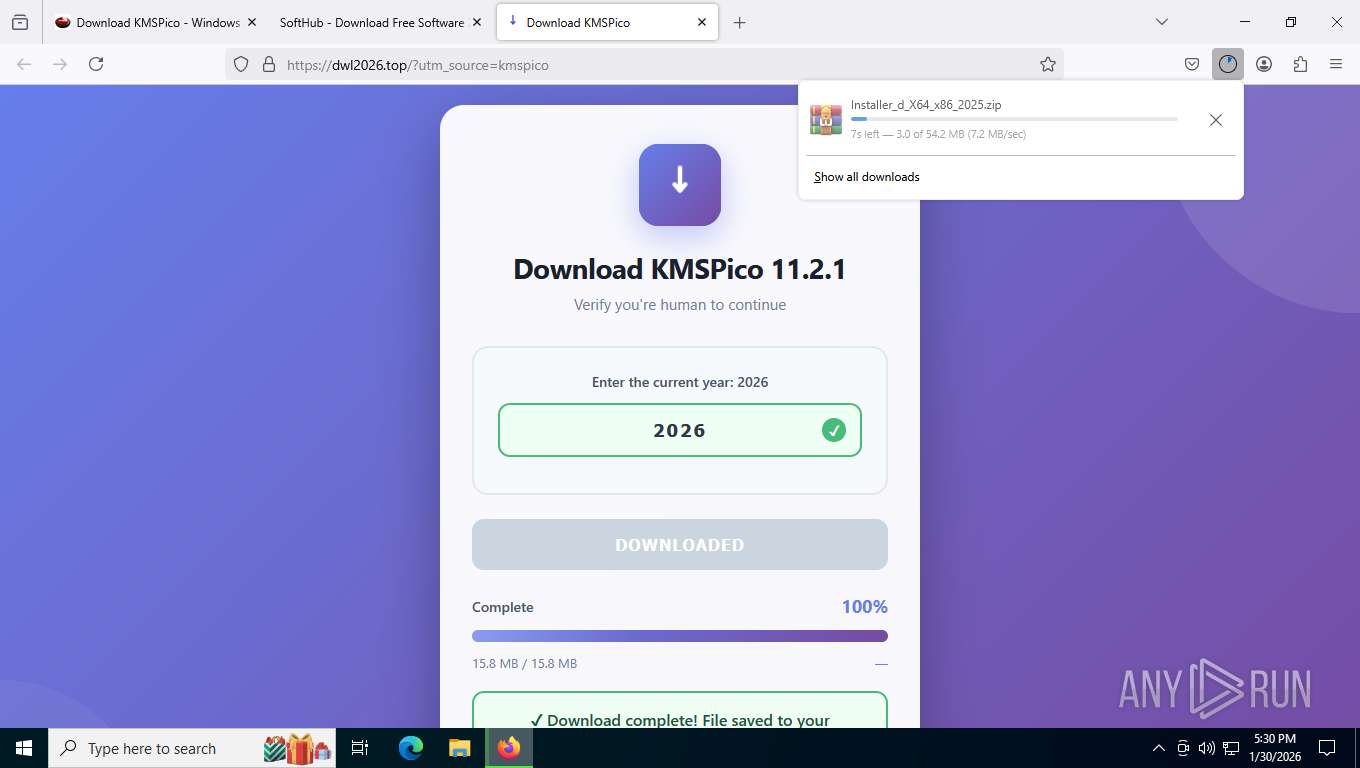Save page to Pocket
The height and width of the screenshot is (768, 1360).
click(1192, 64)
